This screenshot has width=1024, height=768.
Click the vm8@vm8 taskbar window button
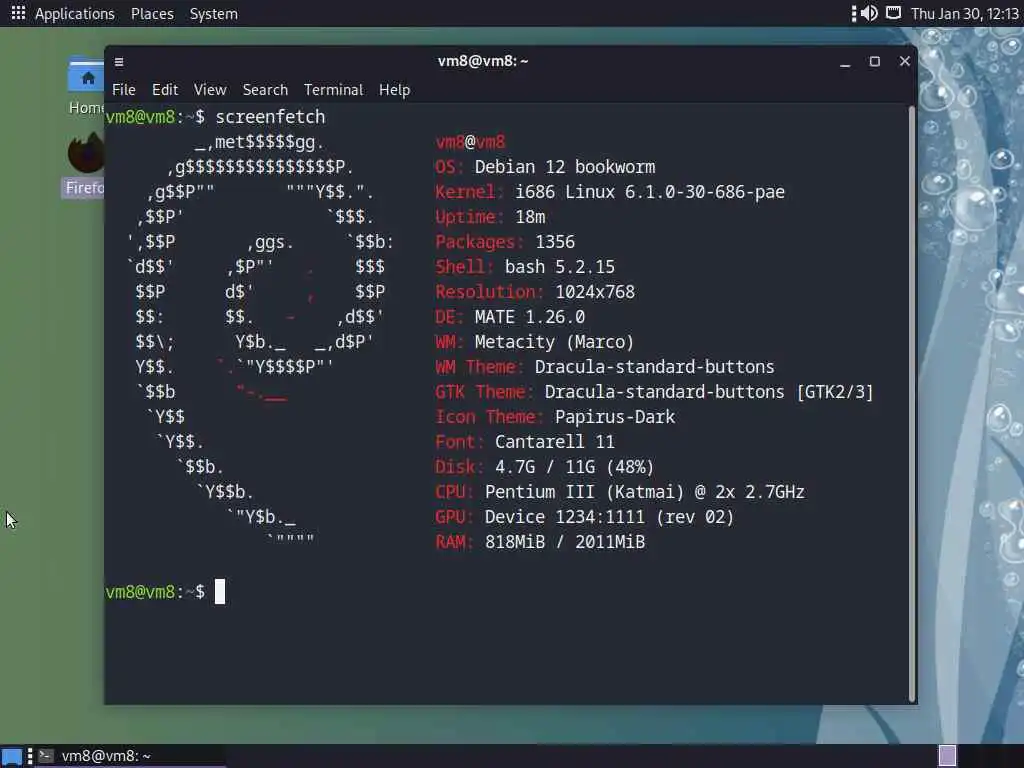(129, 756)
